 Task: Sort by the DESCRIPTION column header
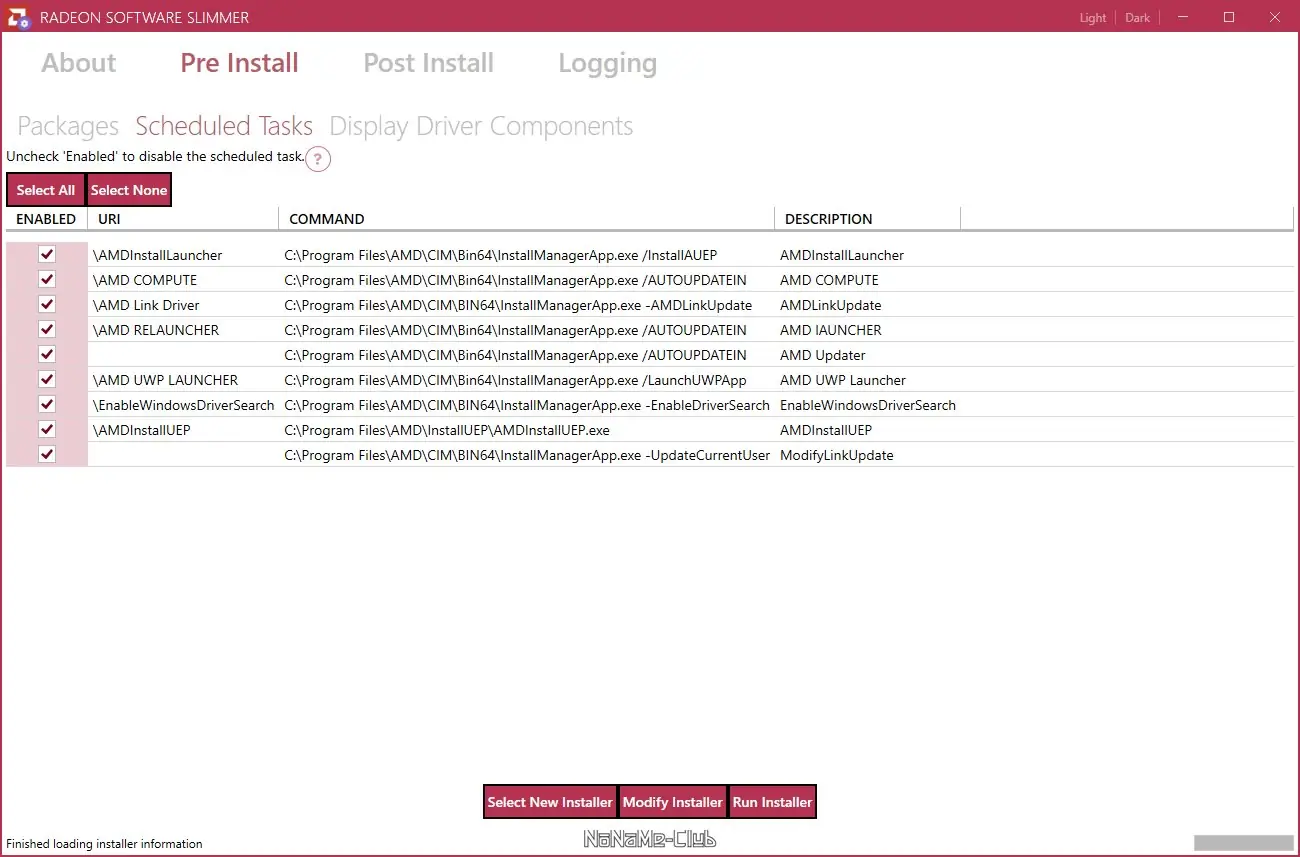coord(867,219)
